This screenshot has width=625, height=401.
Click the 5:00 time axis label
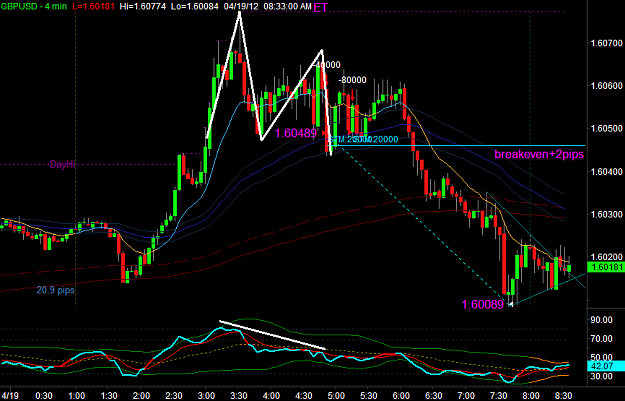pyautogui.click(x=336, y=395)
